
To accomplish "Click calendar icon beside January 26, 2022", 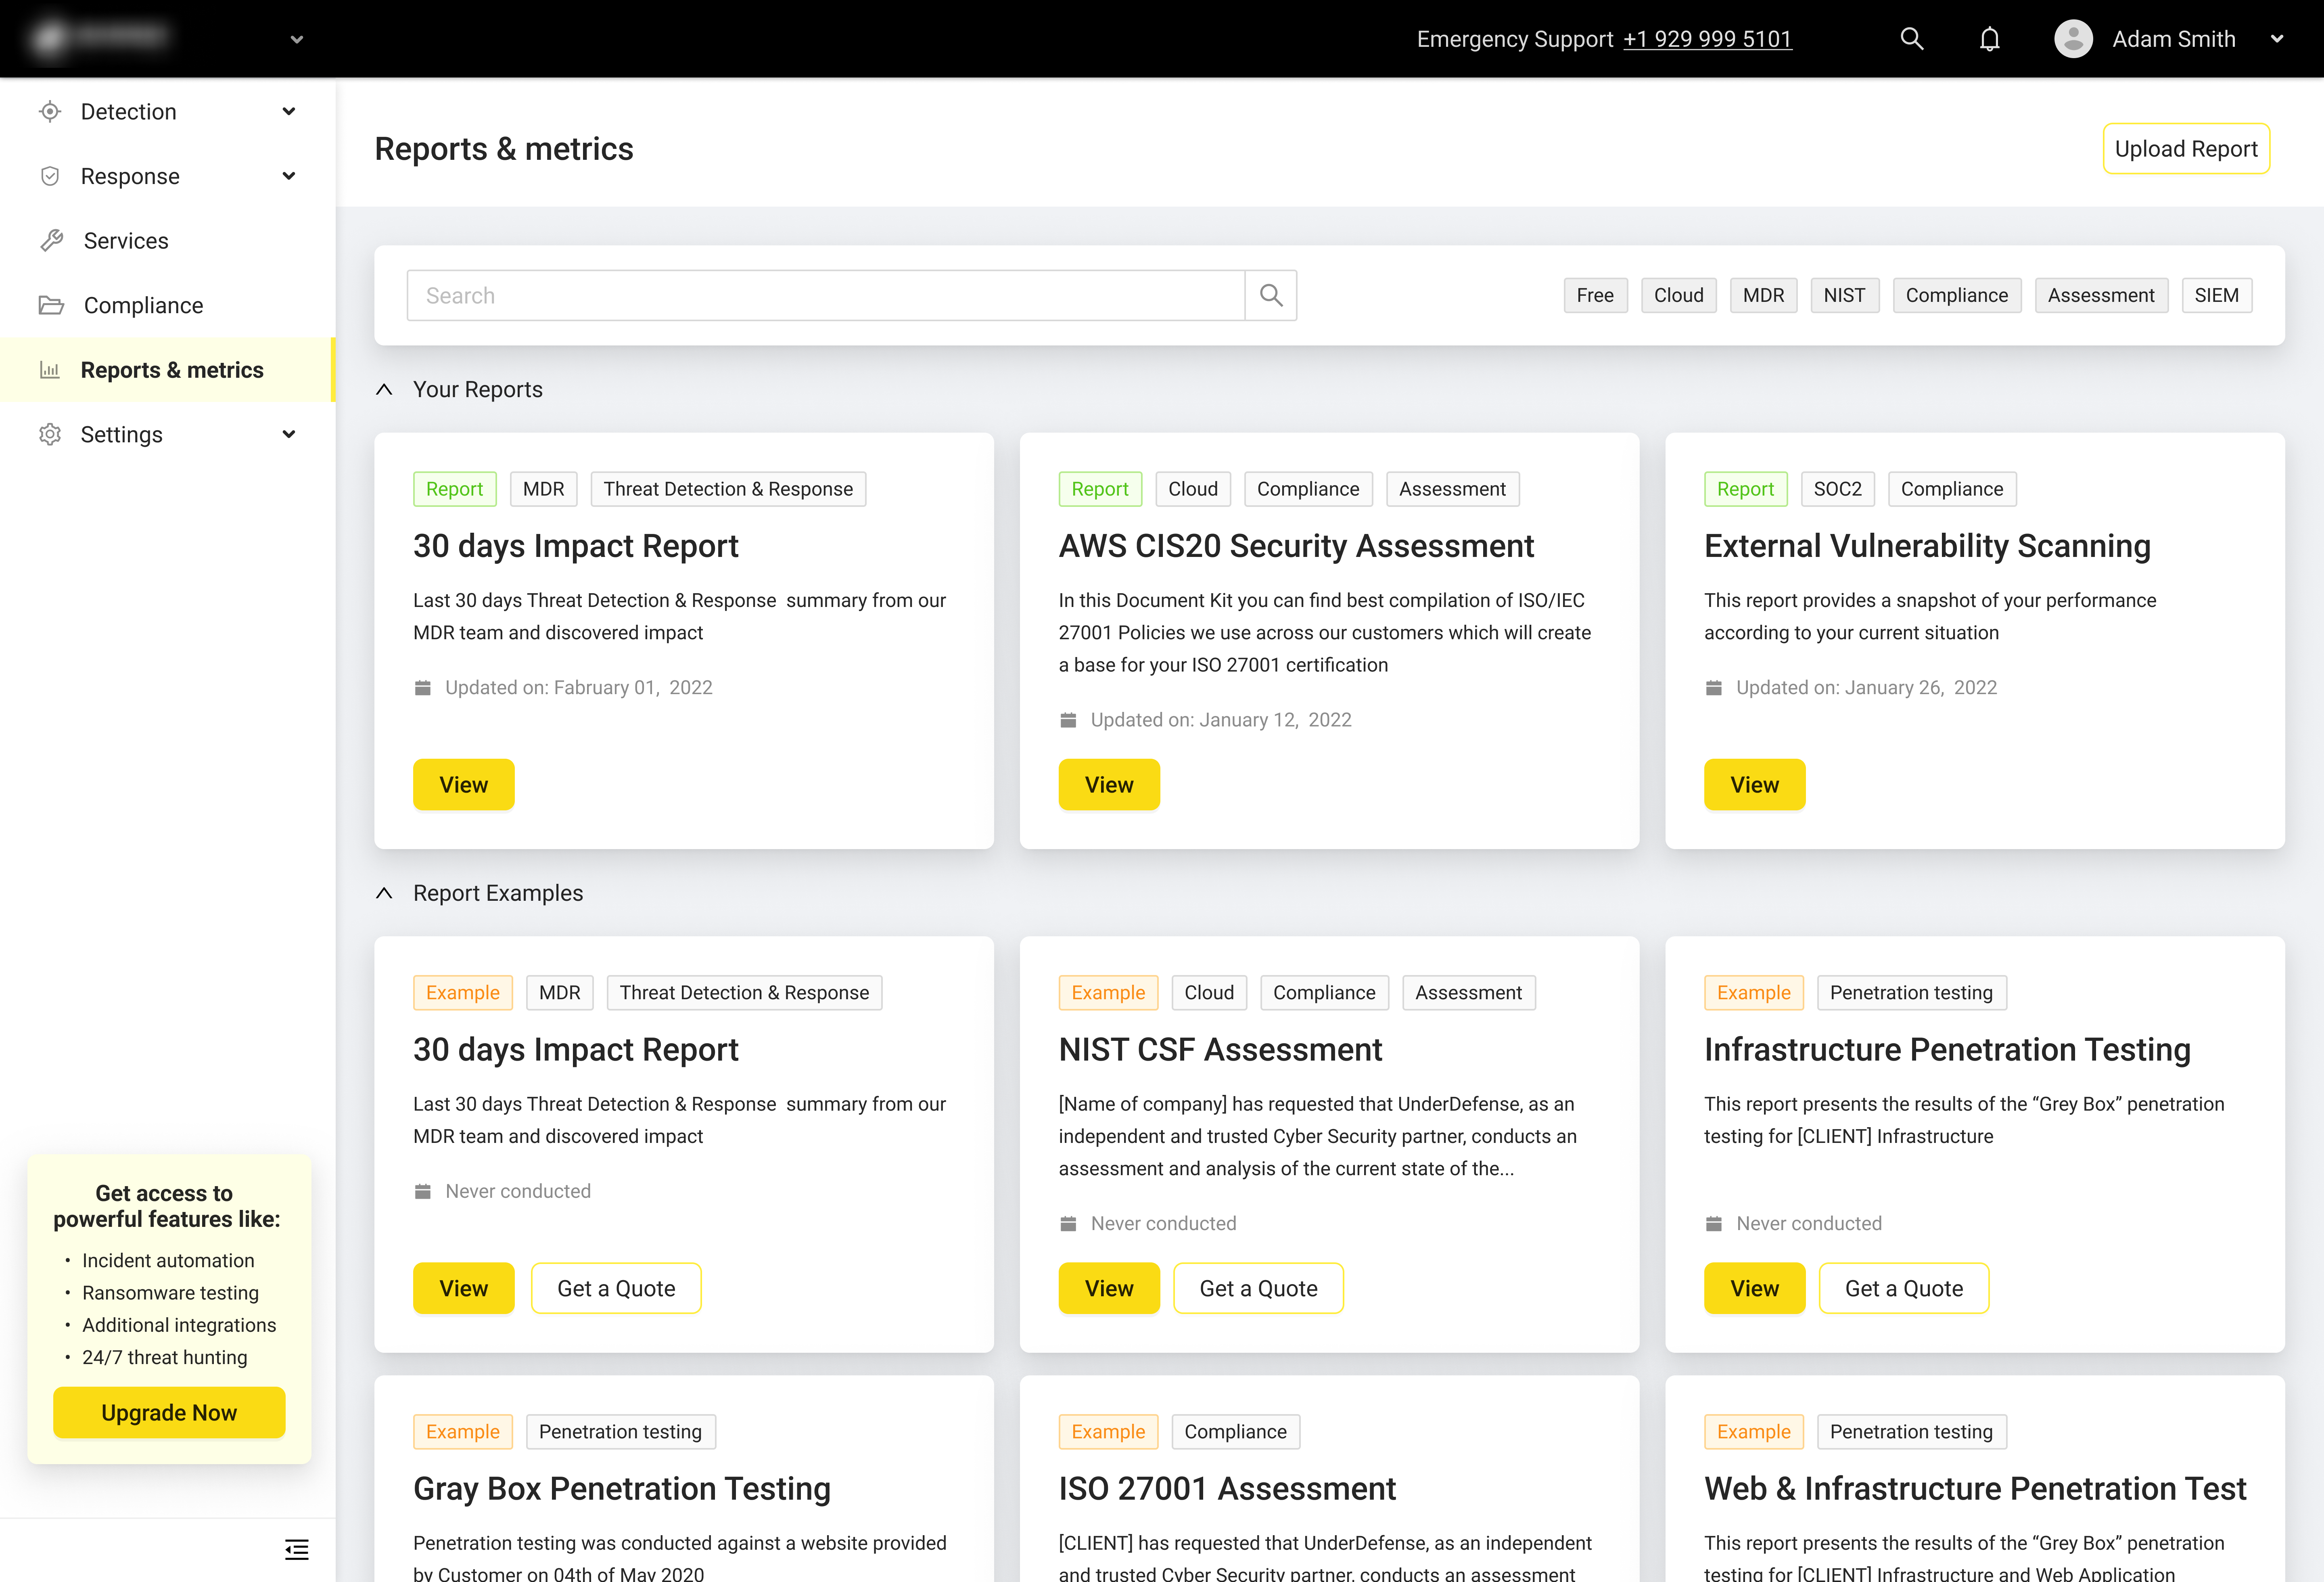I will (x=1713, y=688).
